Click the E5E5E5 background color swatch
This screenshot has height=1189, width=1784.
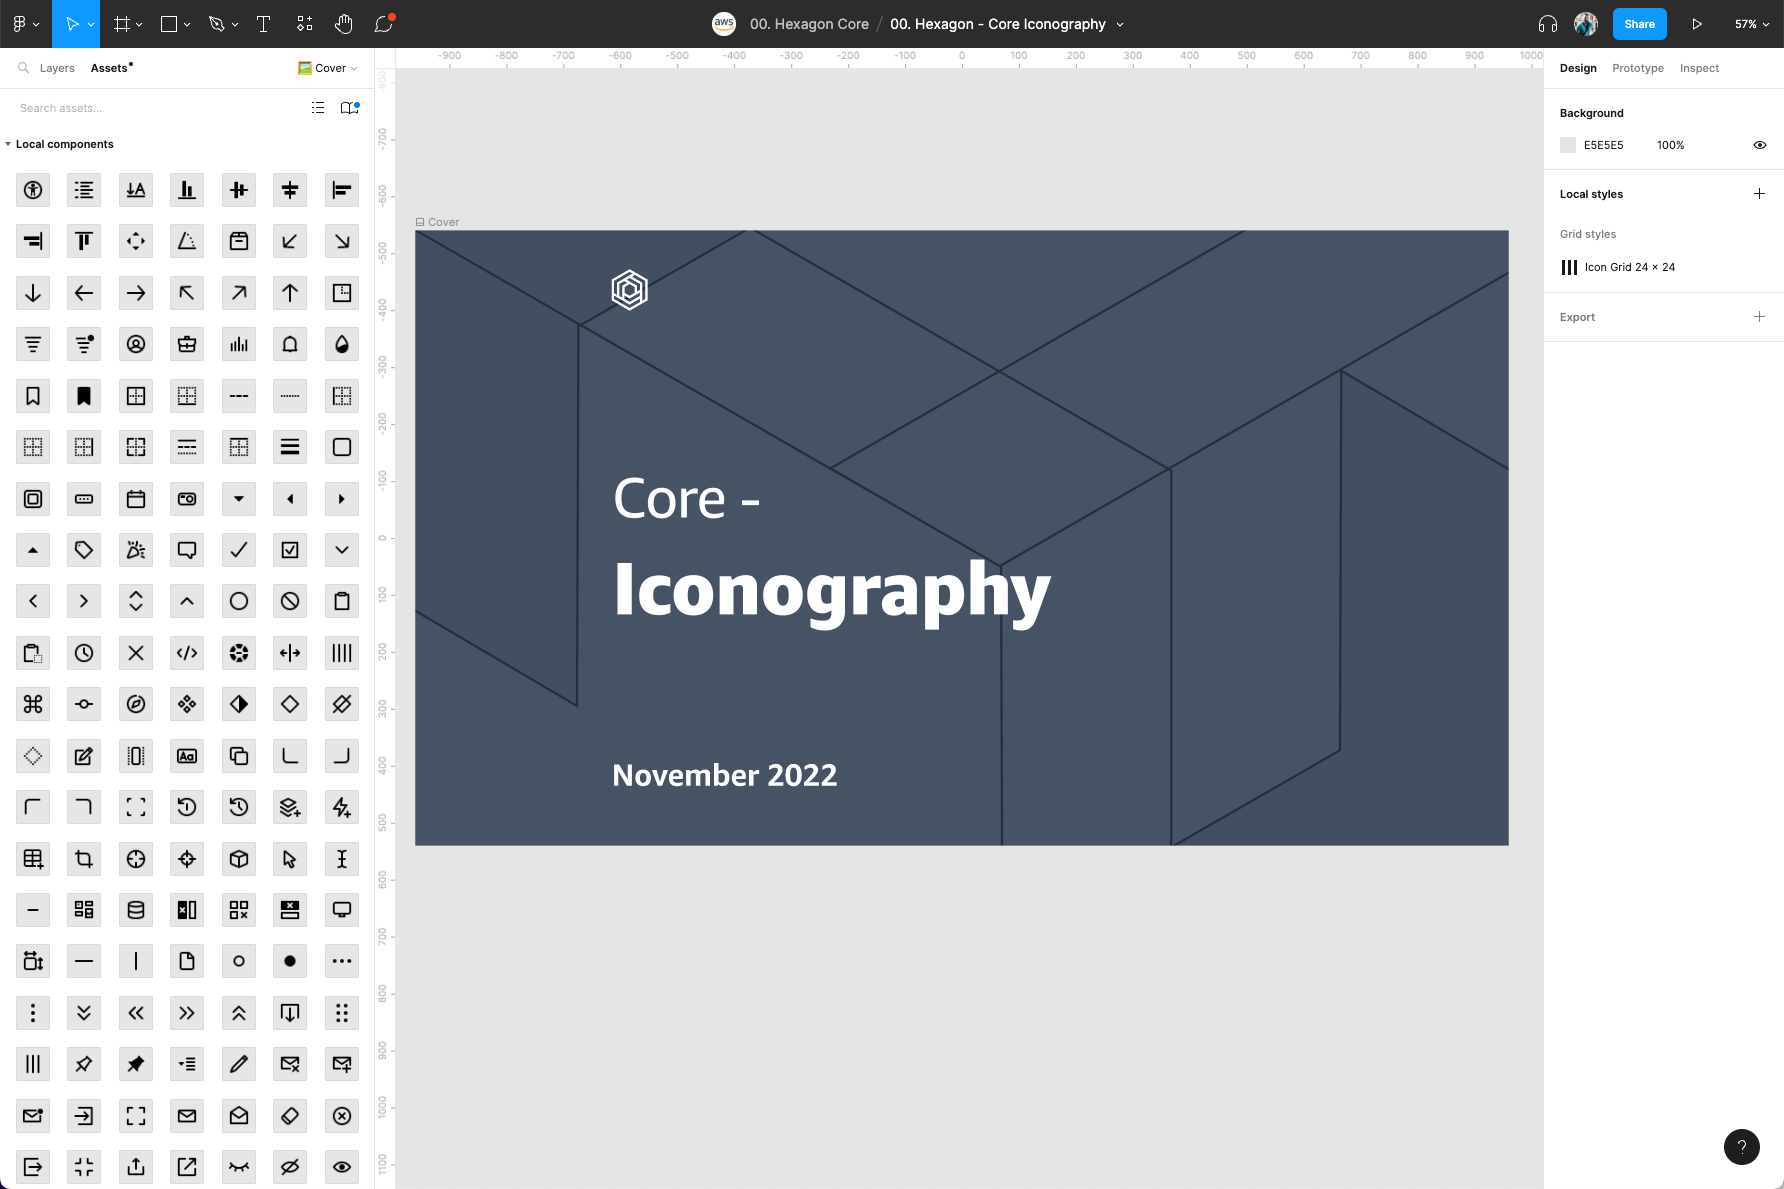(1568, 145)
